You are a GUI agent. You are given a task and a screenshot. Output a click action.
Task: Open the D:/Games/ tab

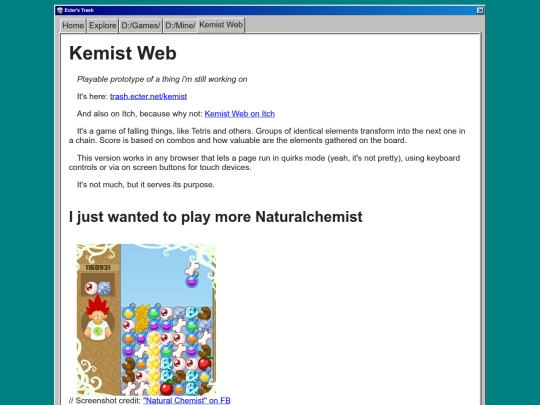[141, 26]
